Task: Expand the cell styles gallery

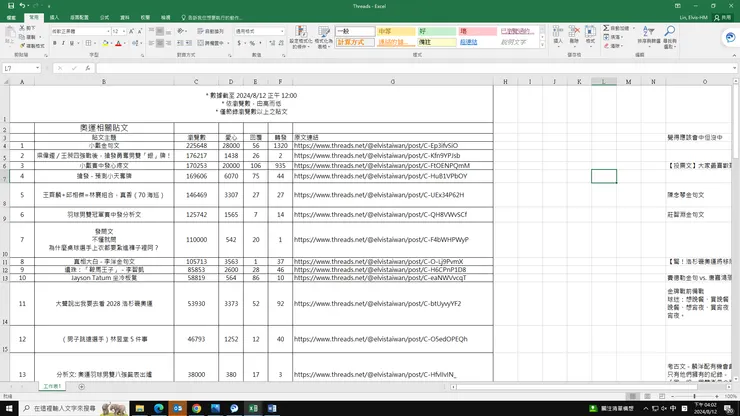Action: pyautogui.click(x=542, y=45)
